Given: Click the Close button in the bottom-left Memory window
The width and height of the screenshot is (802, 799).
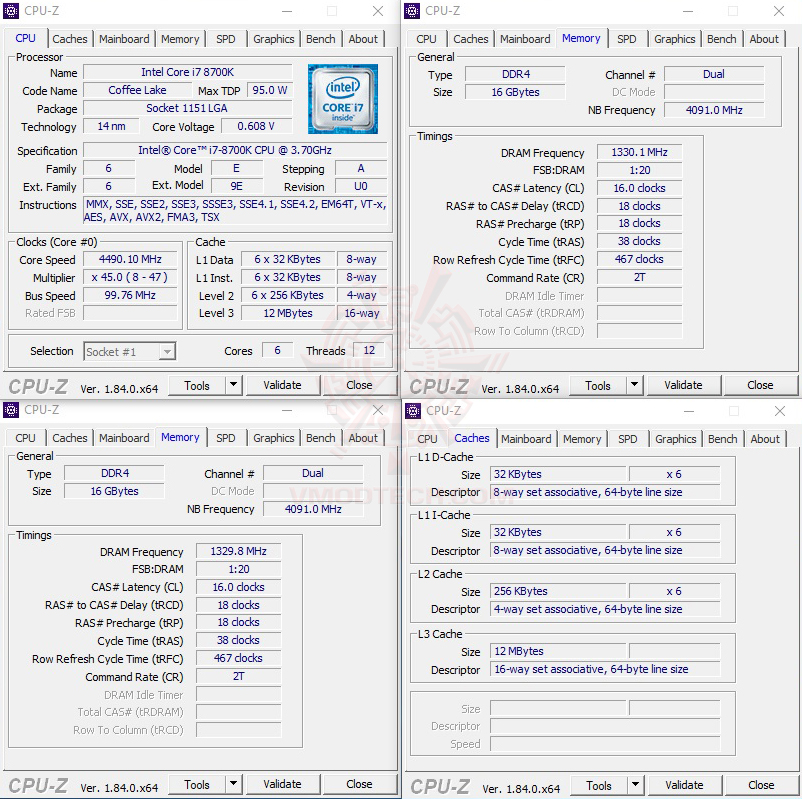Looking at the screenshot, I should pyautogui.click(x=359, y=784).
